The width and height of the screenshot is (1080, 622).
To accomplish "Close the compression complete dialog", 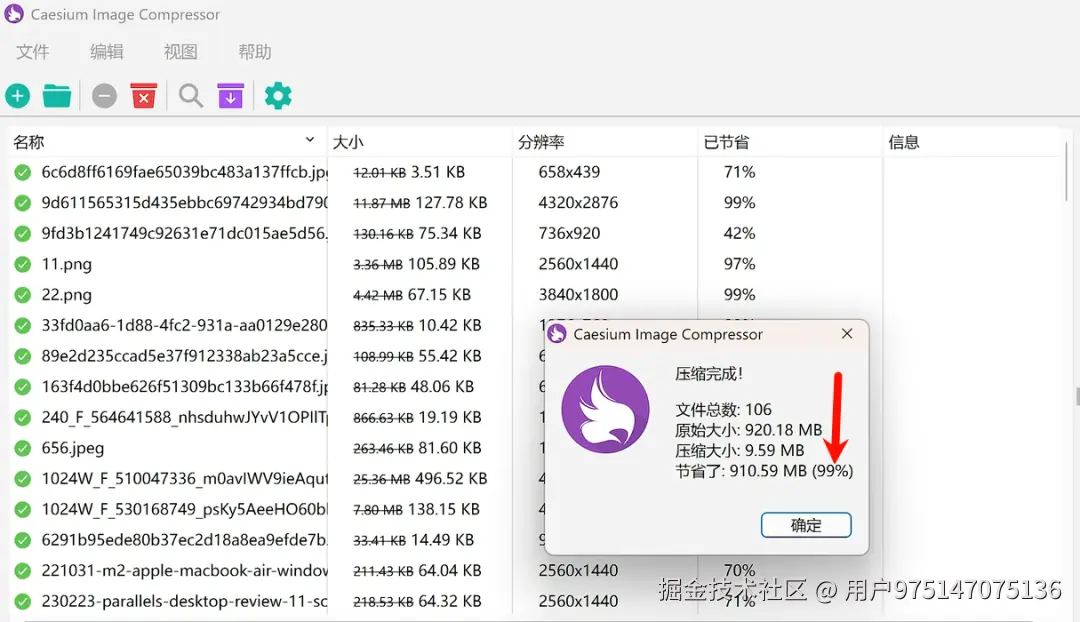I will click(x=847, y=333).
